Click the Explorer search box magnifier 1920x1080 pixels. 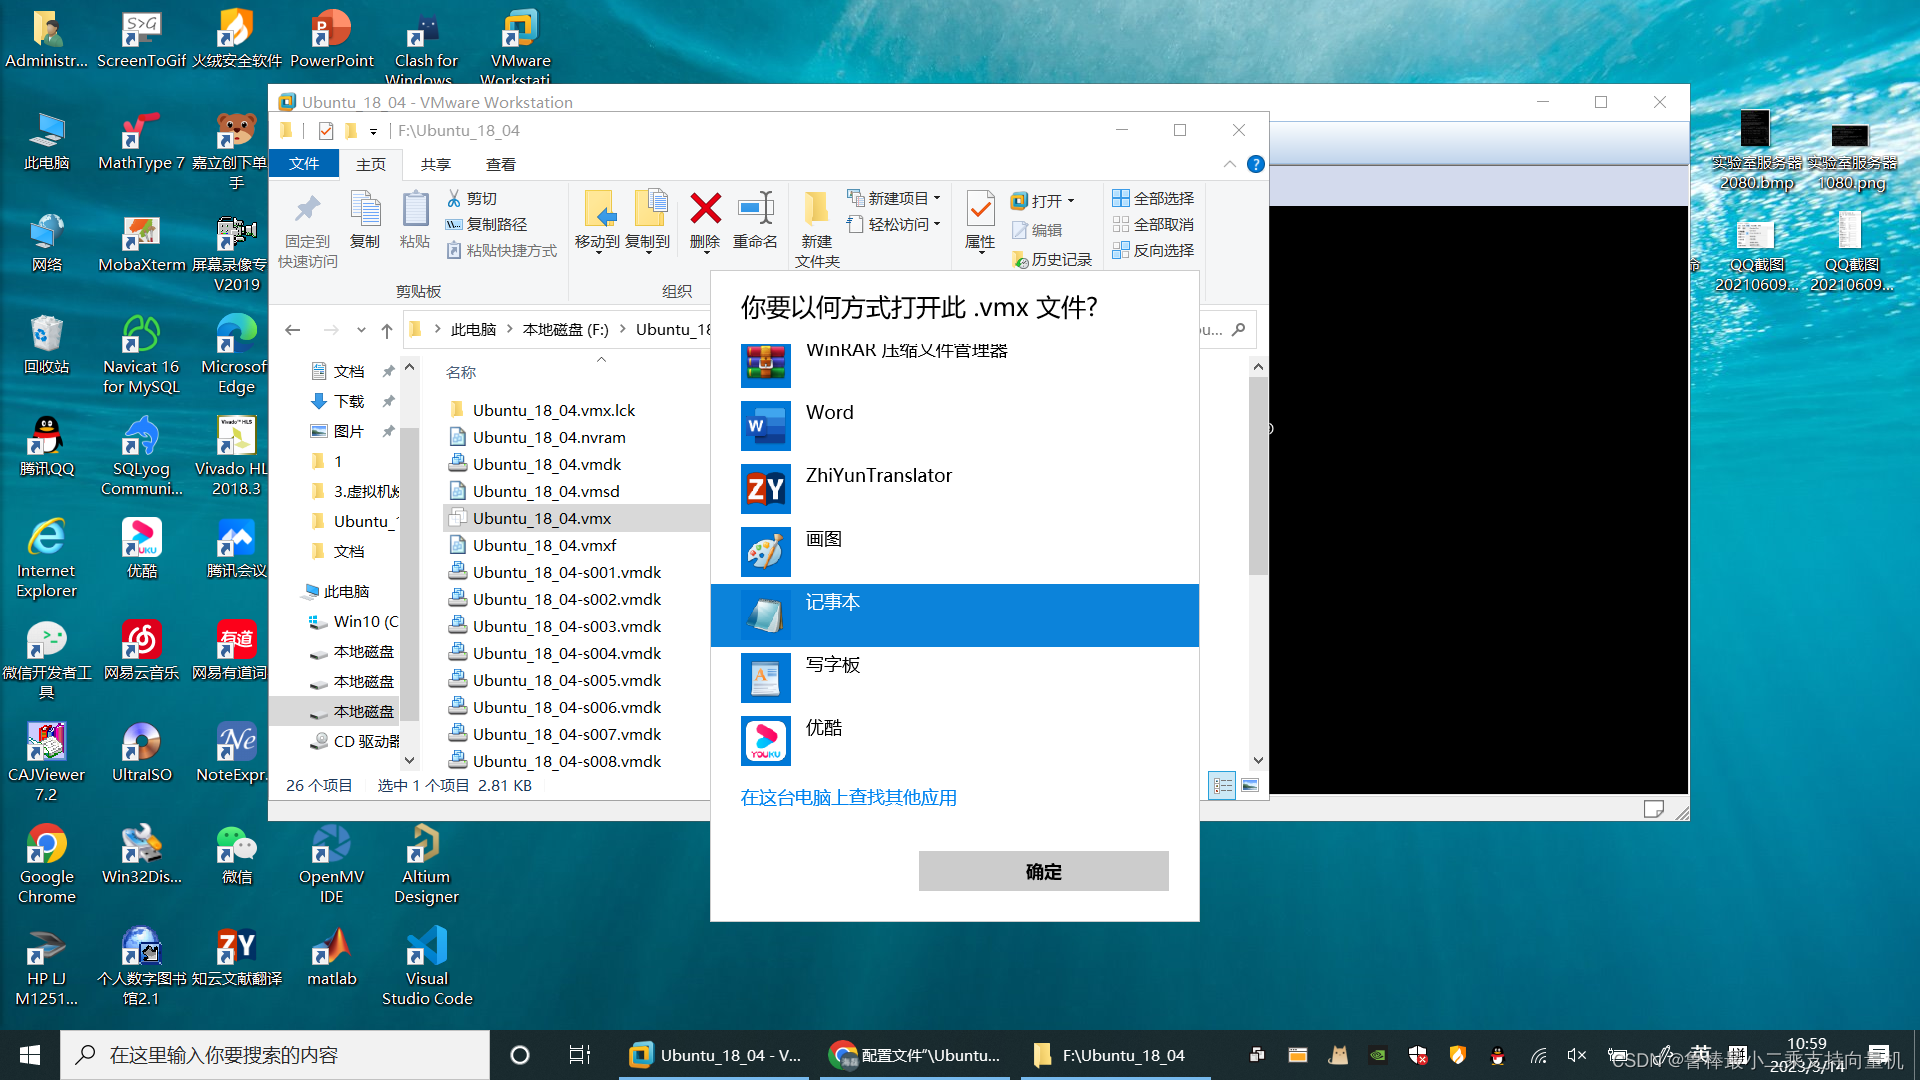click(1239, 329)
